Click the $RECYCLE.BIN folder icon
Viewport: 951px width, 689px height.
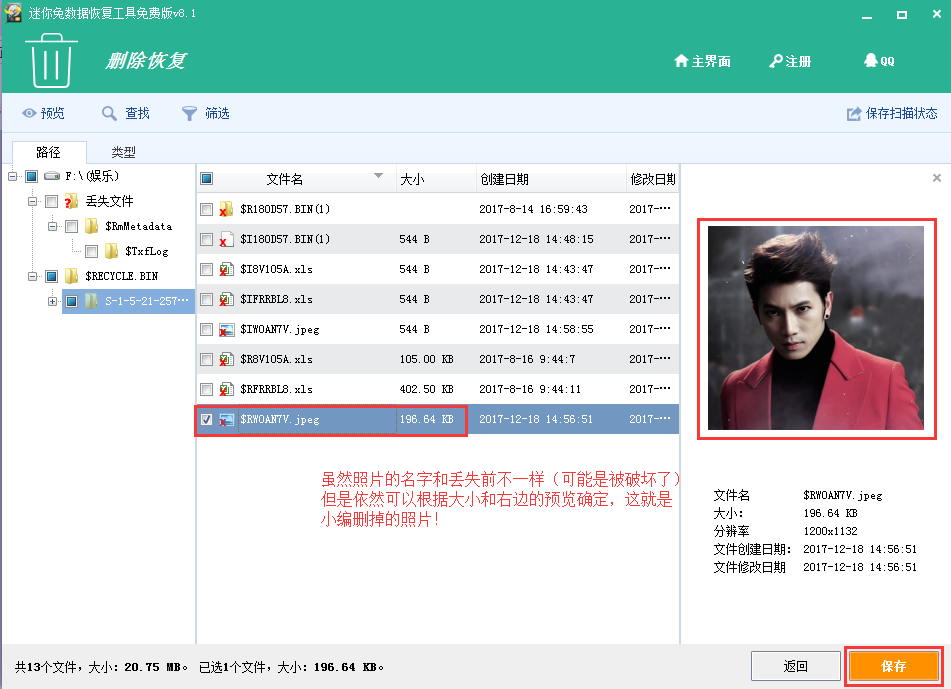point(72,276)
